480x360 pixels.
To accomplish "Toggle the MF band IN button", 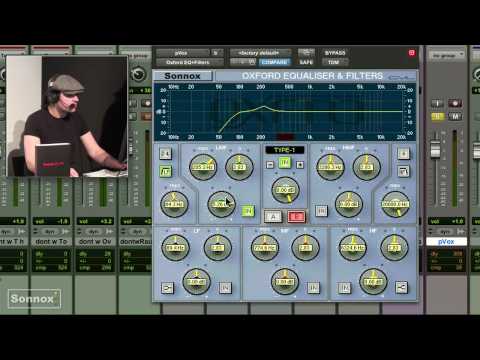I will click(313, 288).
